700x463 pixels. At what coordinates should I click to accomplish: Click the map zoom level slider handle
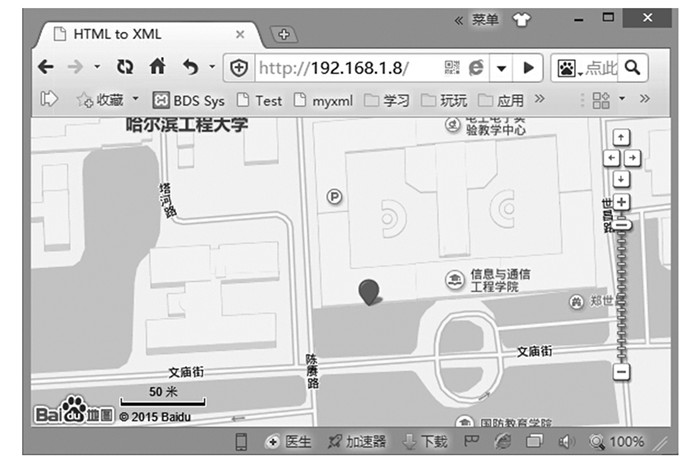(621, 227)
